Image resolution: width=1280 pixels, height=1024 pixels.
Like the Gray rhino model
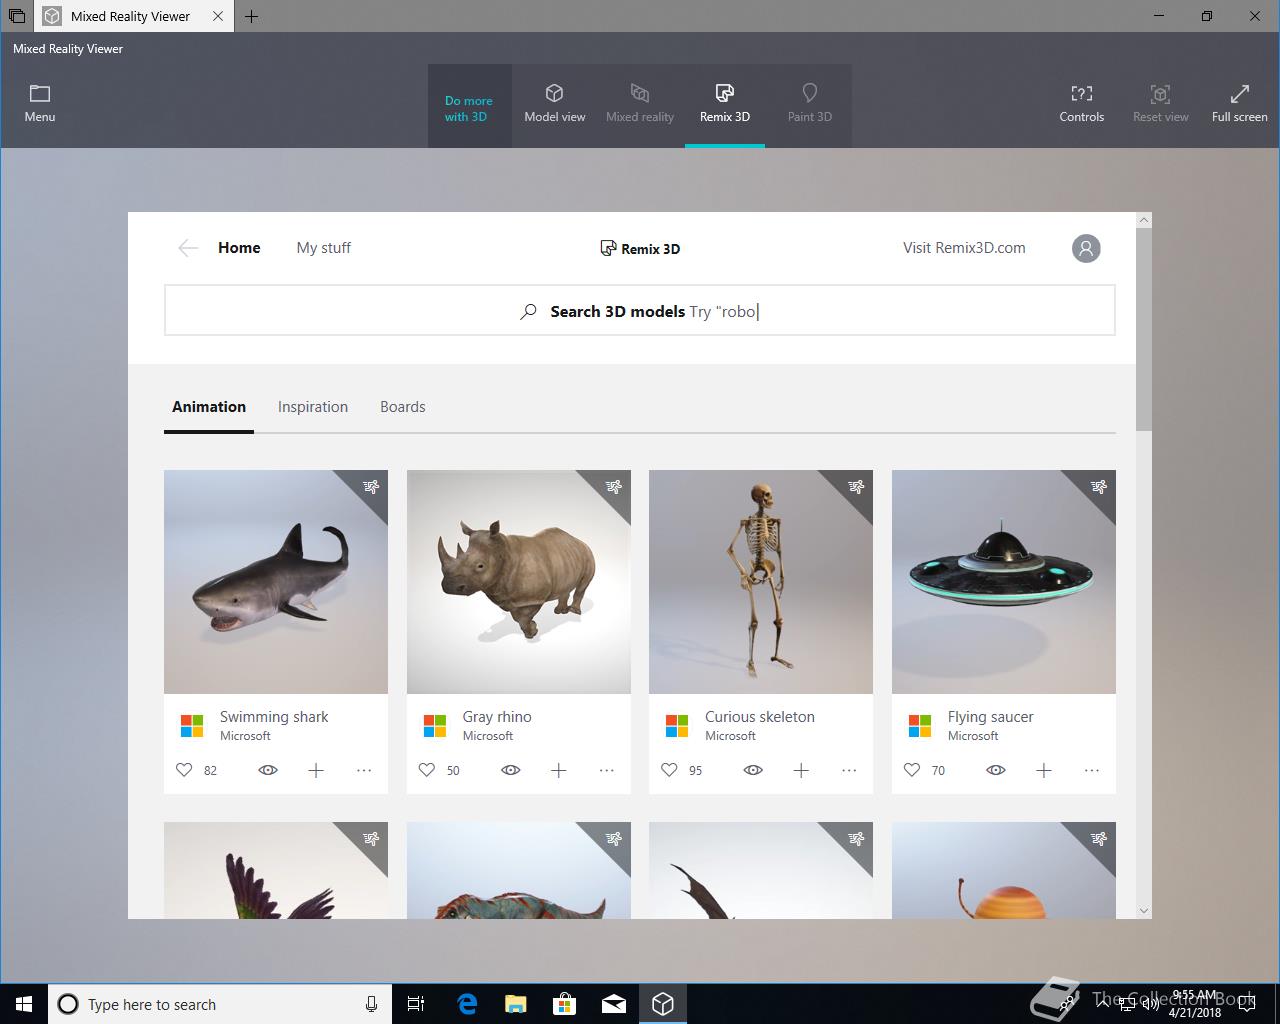tap(427, 770)
